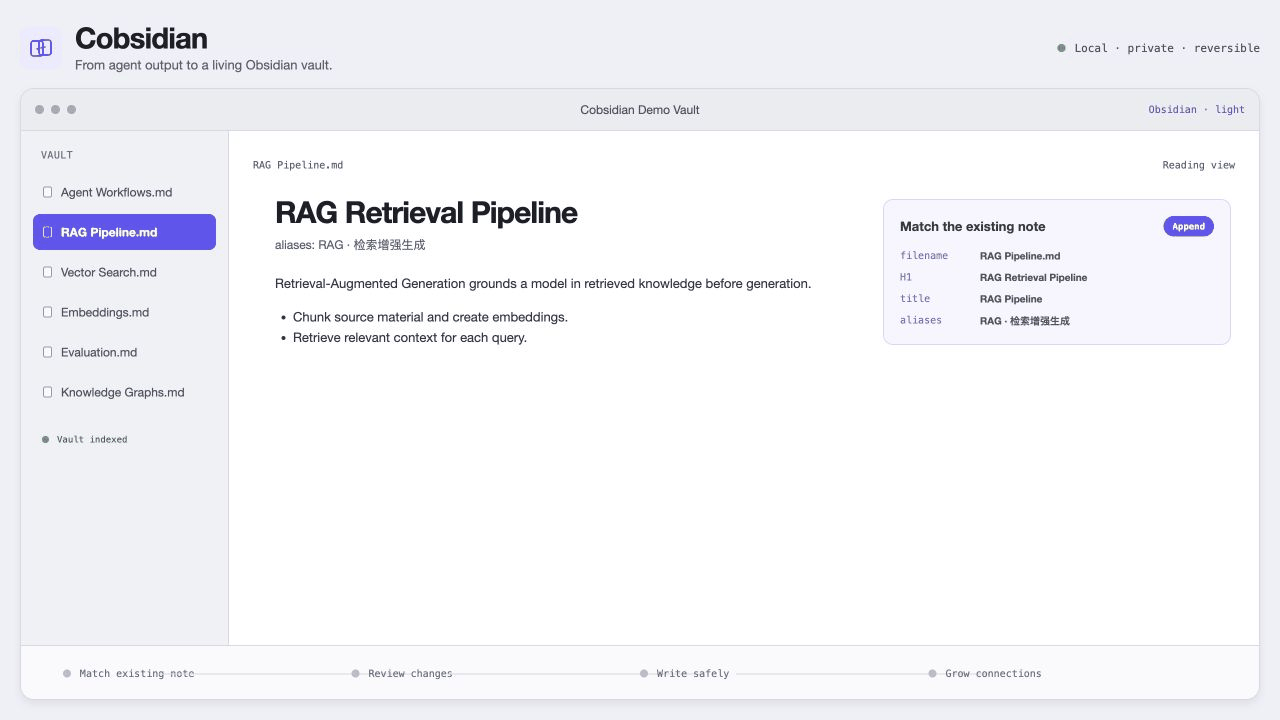
Task: Click the "Cobsidian Demo Vault" window title
Action: tap(640, 110)
